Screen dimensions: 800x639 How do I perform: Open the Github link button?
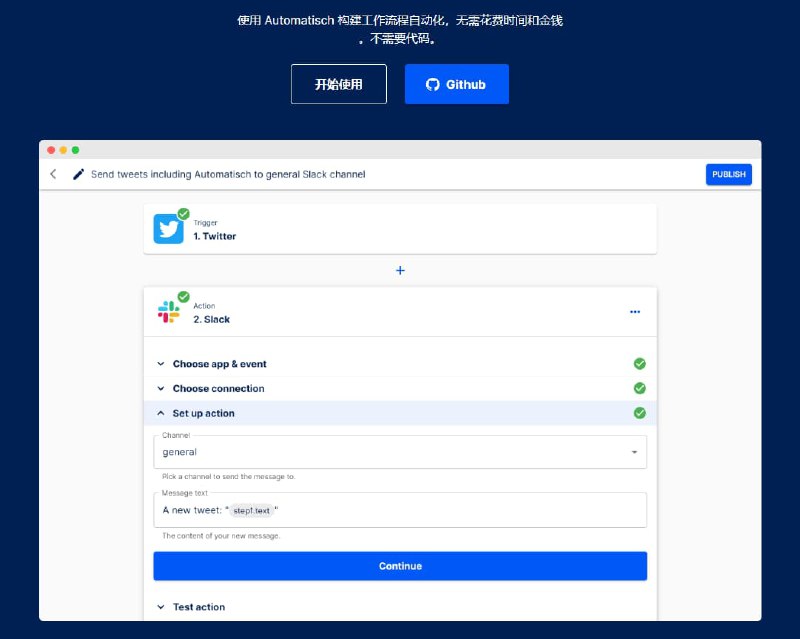[x=456, y=84]
